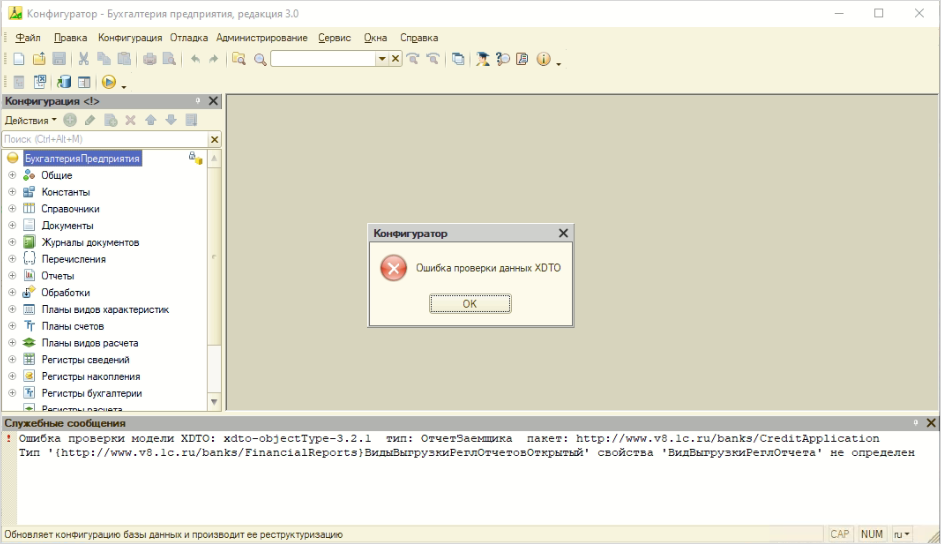Click the Поиск (Ctrl+Alt+M) input field
This screenshot has height=544, width=941.
click(105, 139)
